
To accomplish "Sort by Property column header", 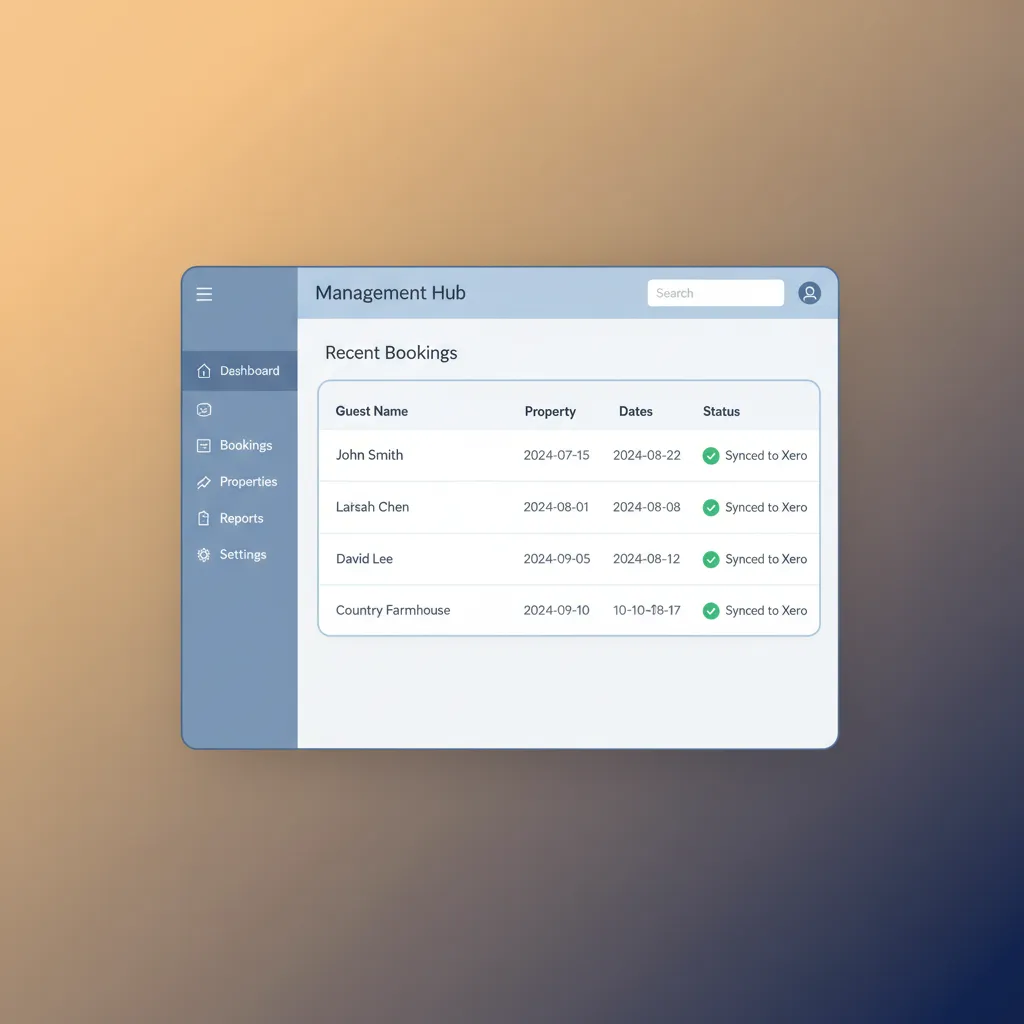I will tap(550, 411).
